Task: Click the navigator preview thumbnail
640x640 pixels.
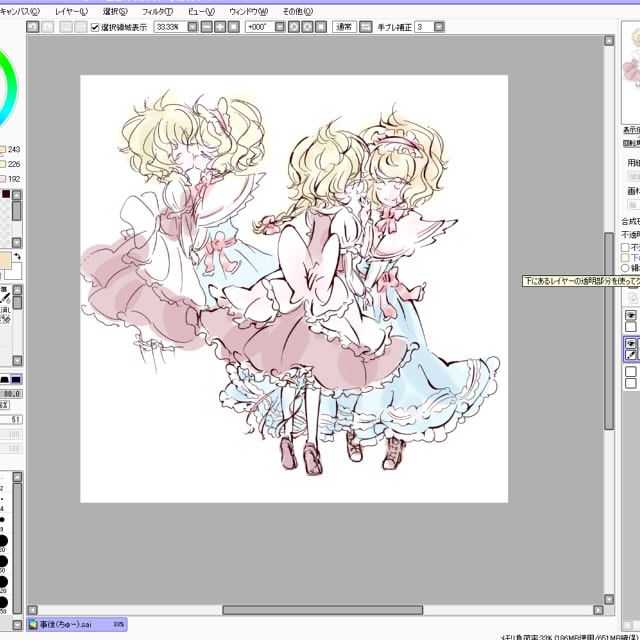Action: tap(631, 73)
